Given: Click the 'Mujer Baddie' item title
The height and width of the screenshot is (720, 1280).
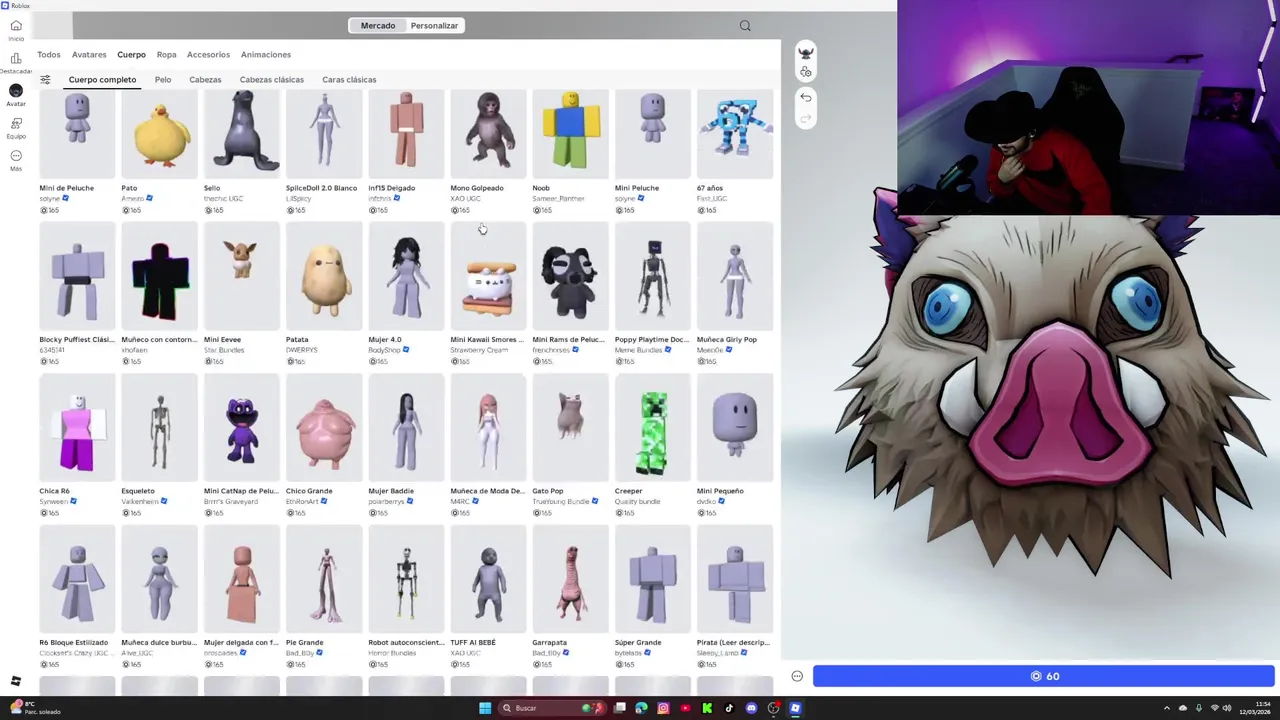Looking at the screenshot, I should pos(391,491).
